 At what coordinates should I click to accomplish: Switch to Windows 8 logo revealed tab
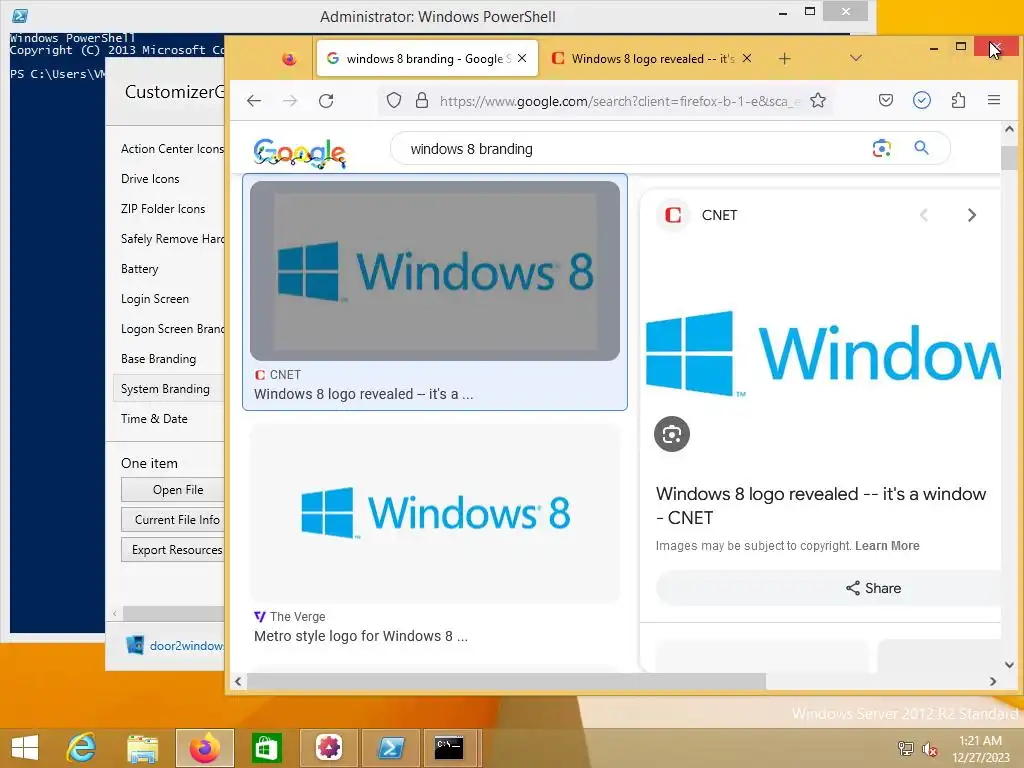[652, 59]
